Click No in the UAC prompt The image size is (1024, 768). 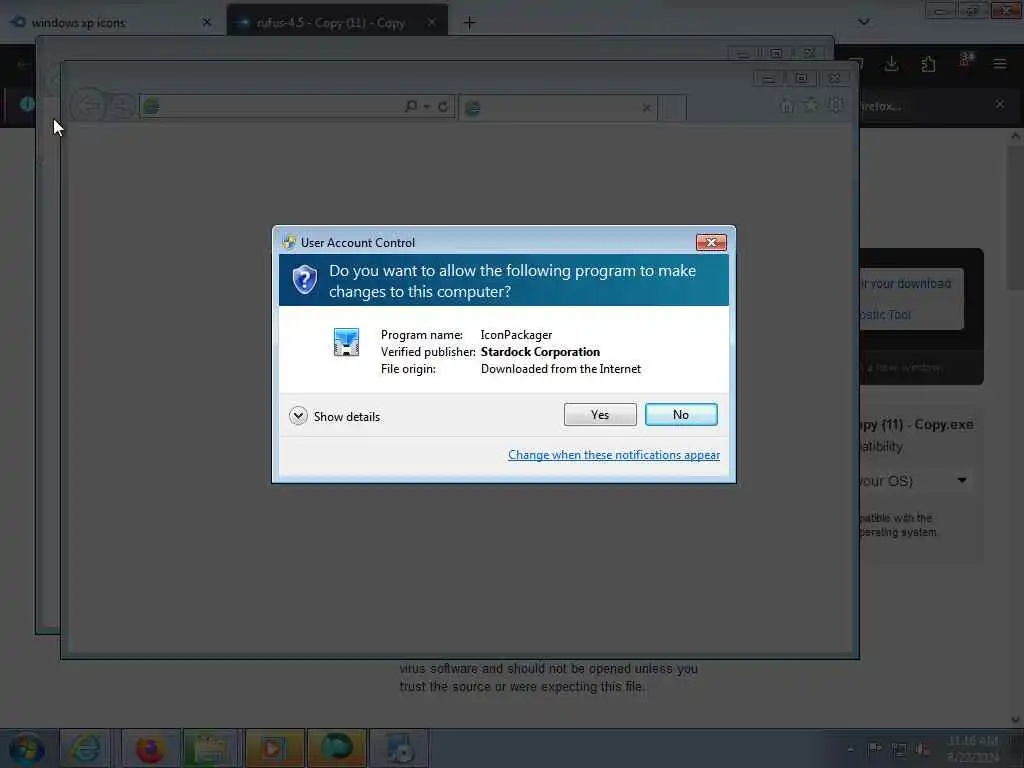pos(680,414)
